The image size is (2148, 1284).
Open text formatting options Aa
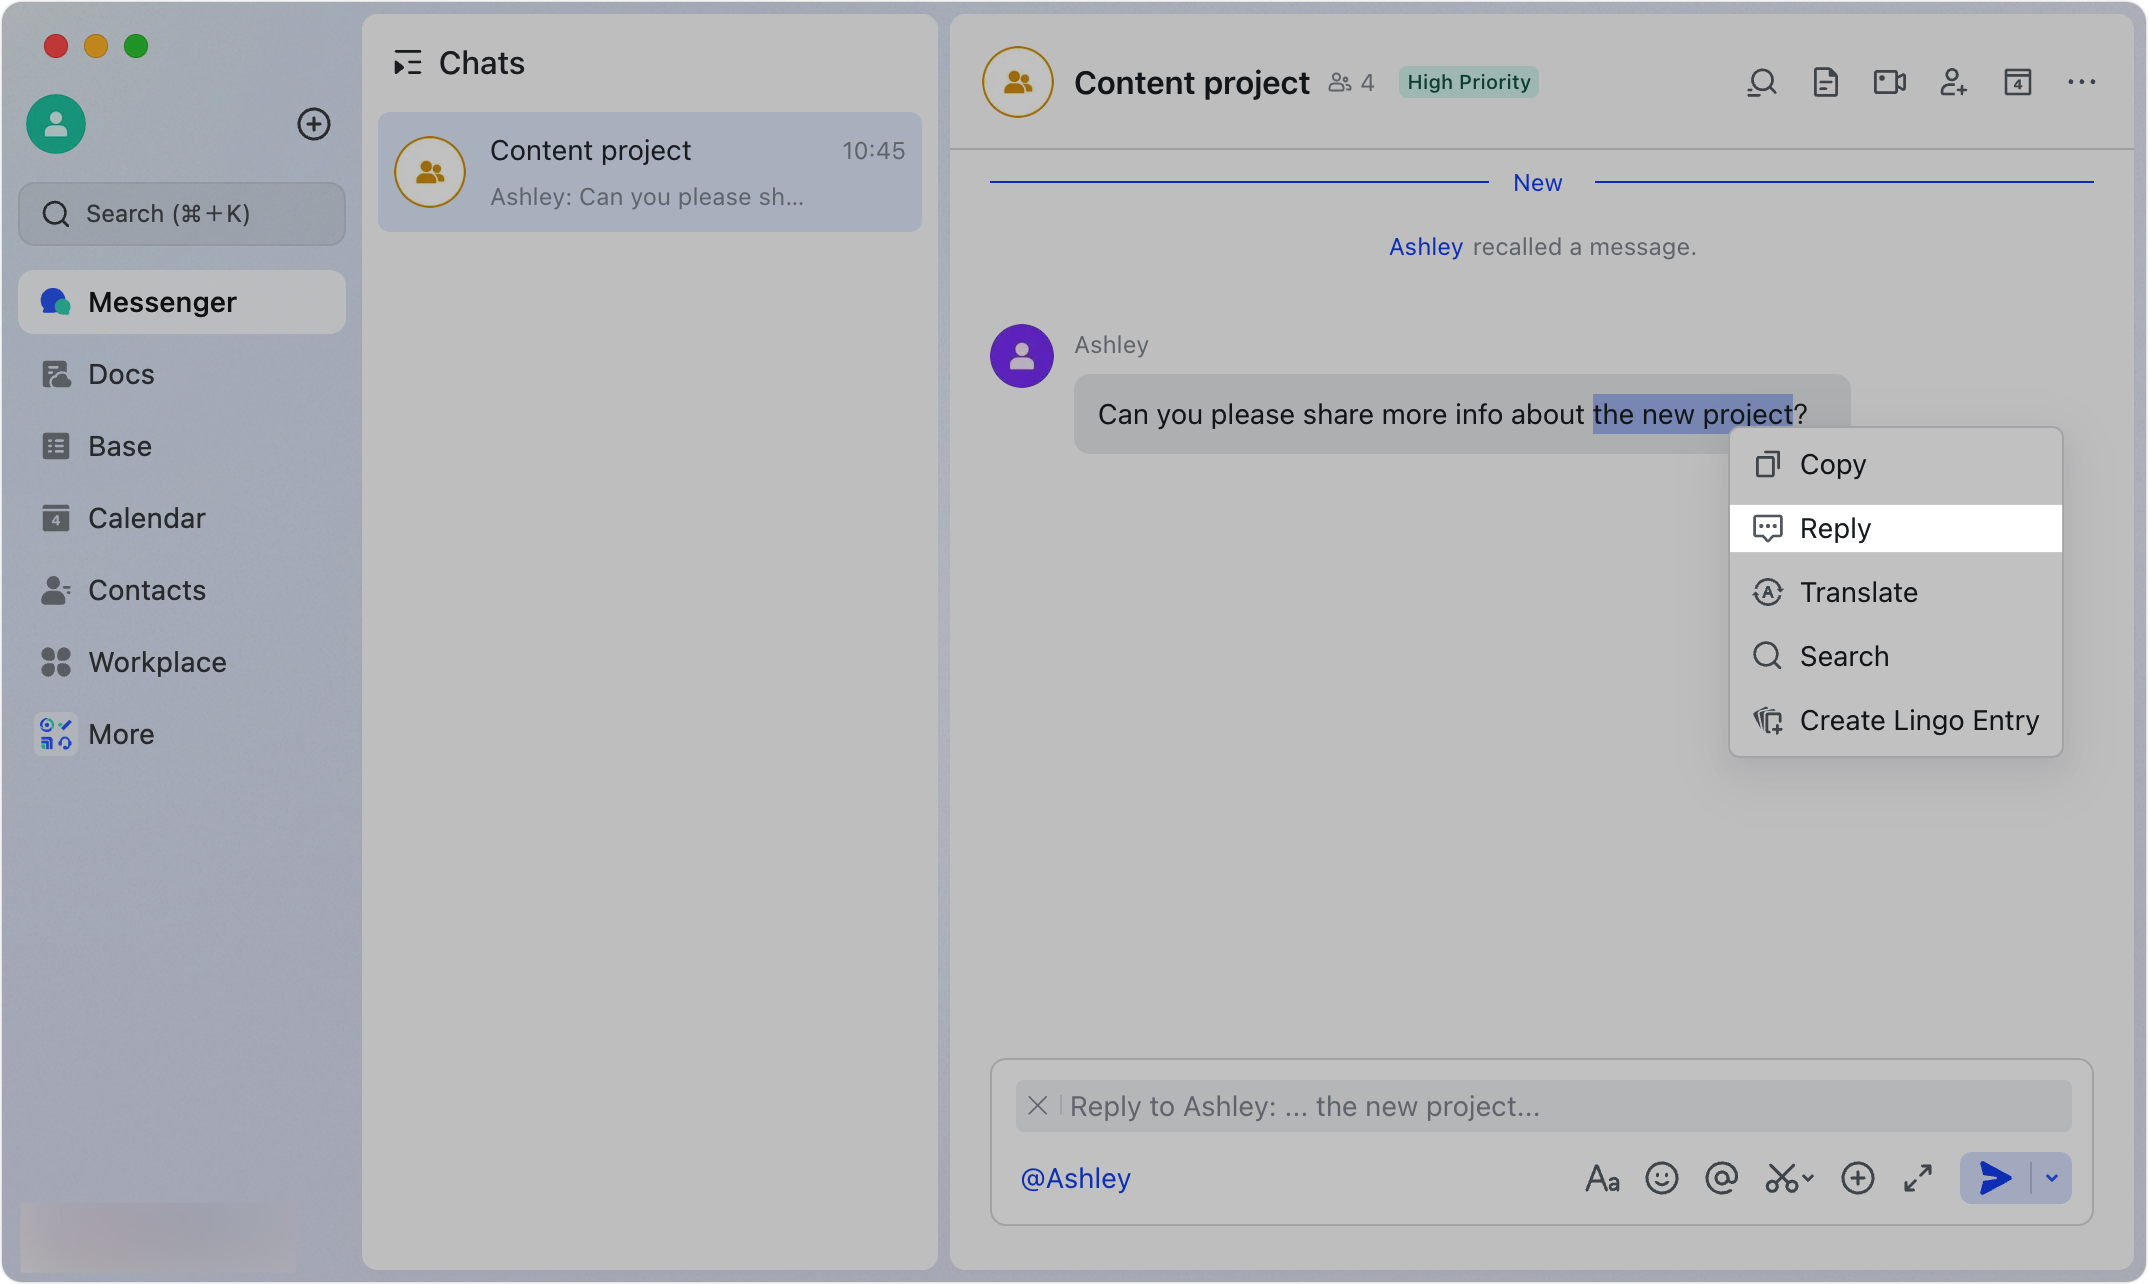click(x=1602, y=1178)
